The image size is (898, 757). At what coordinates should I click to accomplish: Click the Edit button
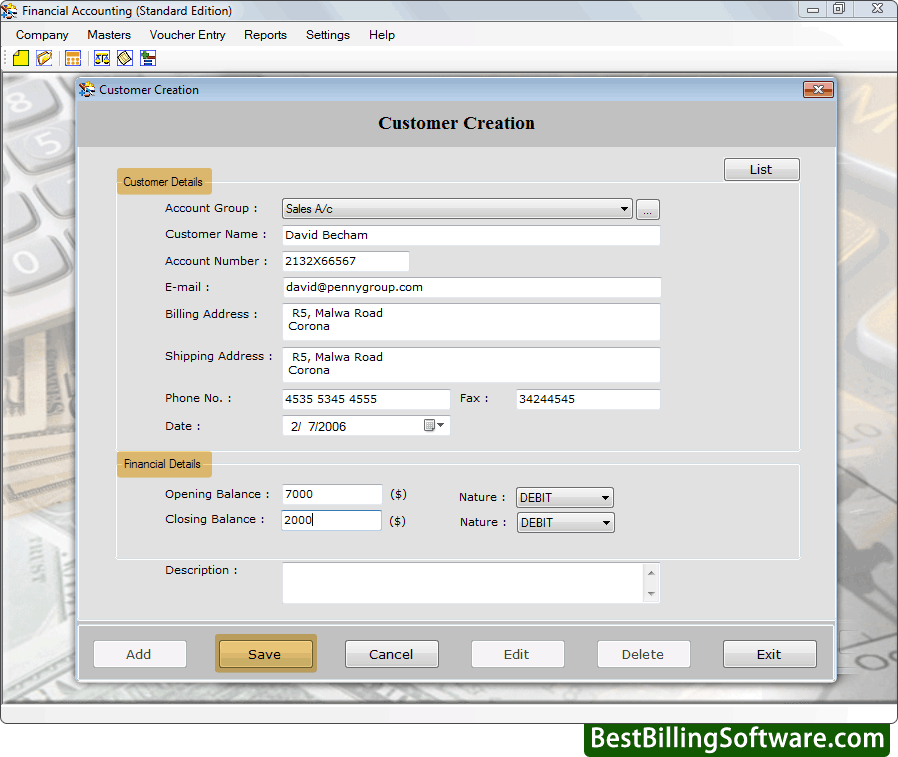pos(517,654)
